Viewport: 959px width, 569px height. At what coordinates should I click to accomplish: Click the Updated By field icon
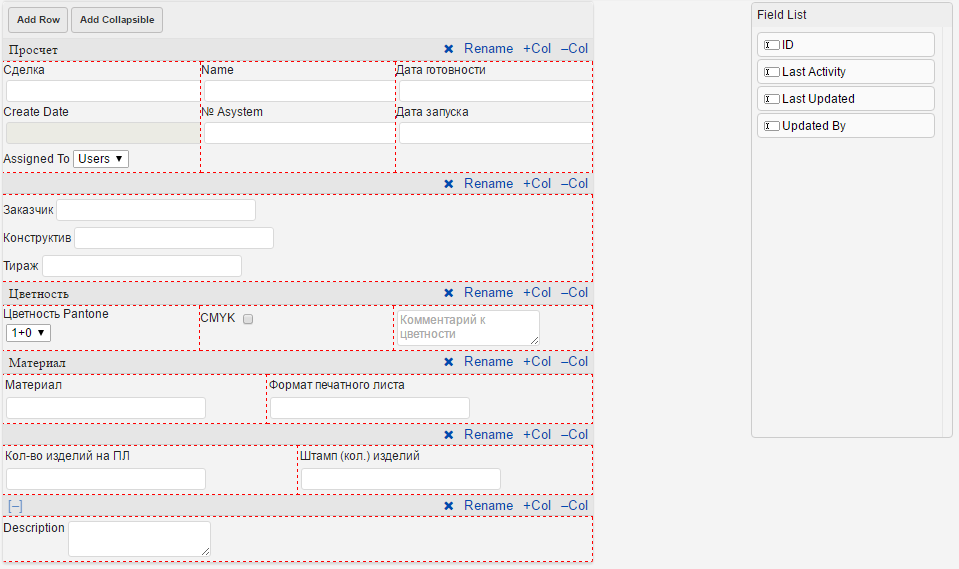pyautogui.click(x=772, y=126)
